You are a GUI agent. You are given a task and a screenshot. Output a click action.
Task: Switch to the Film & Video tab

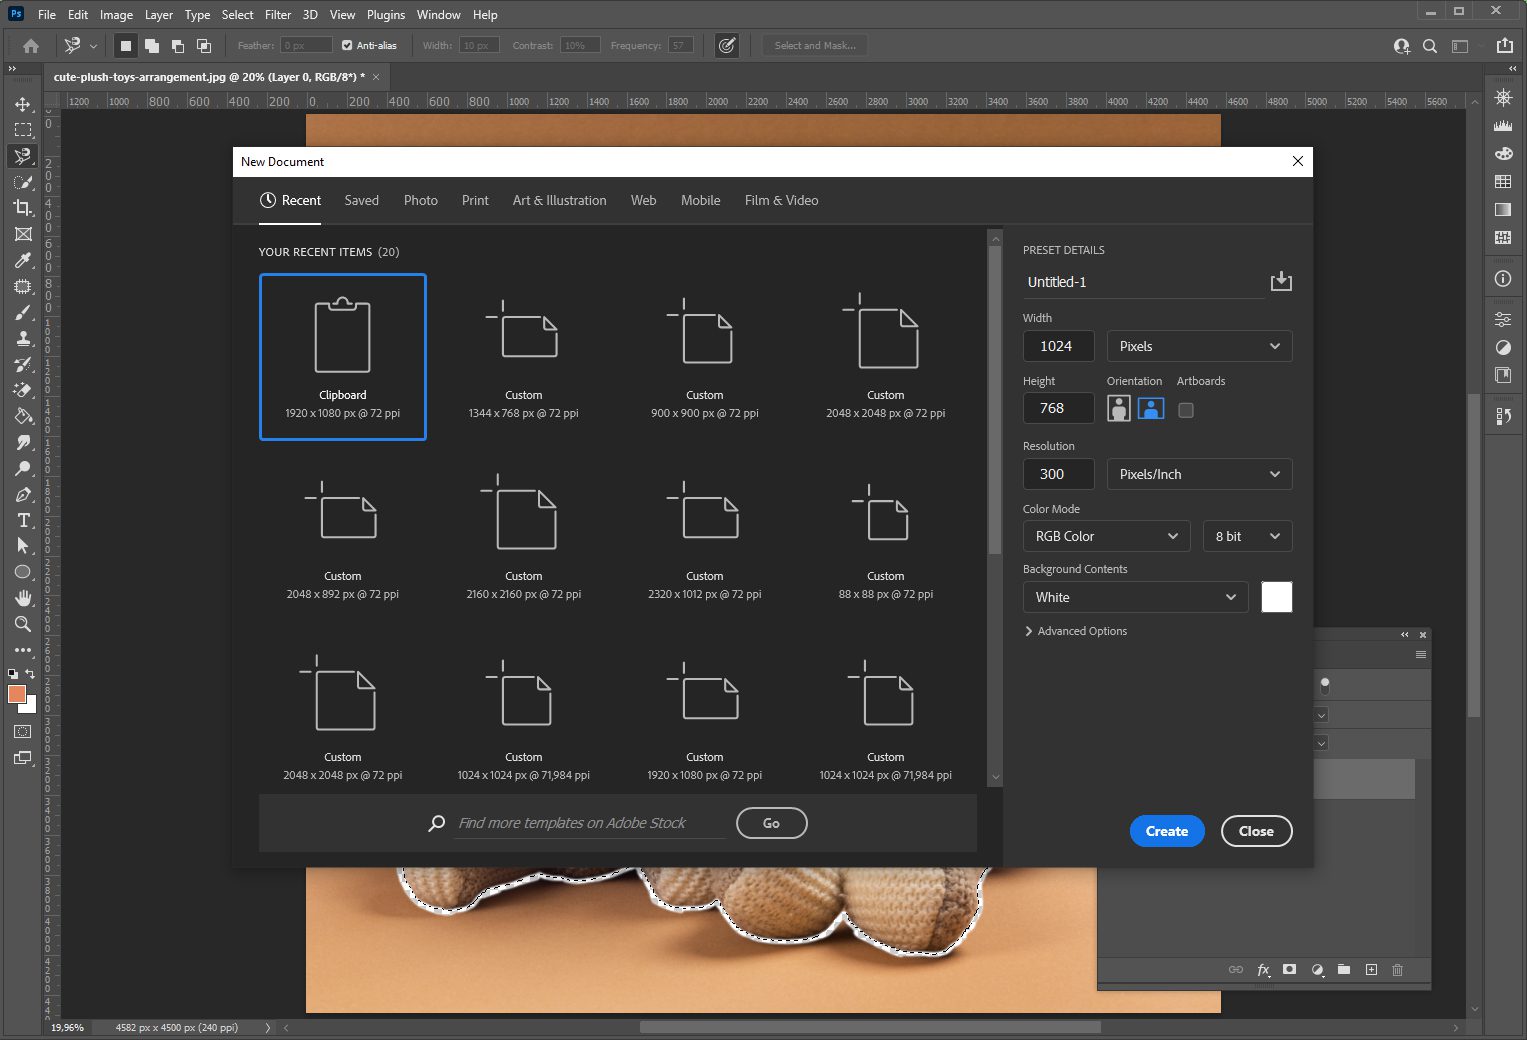(782, 200)
